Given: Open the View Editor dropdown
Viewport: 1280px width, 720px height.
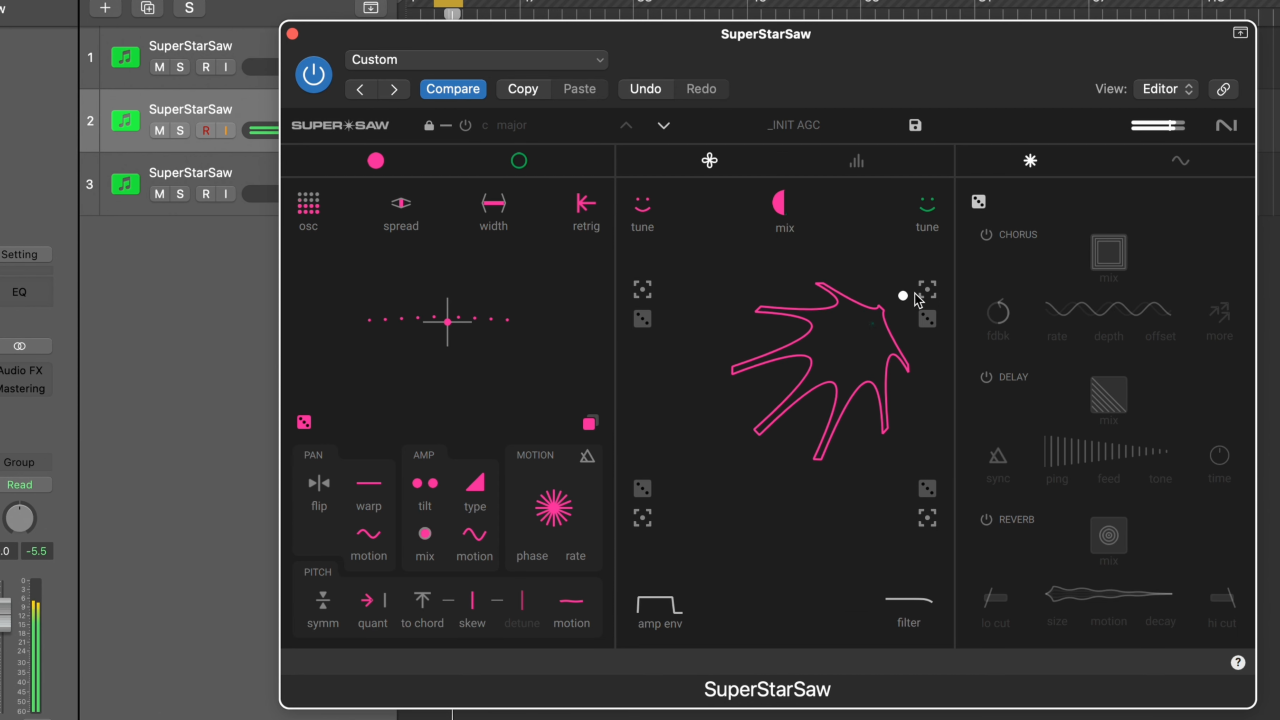Looking at the screenshot, I should point(1166,89).
